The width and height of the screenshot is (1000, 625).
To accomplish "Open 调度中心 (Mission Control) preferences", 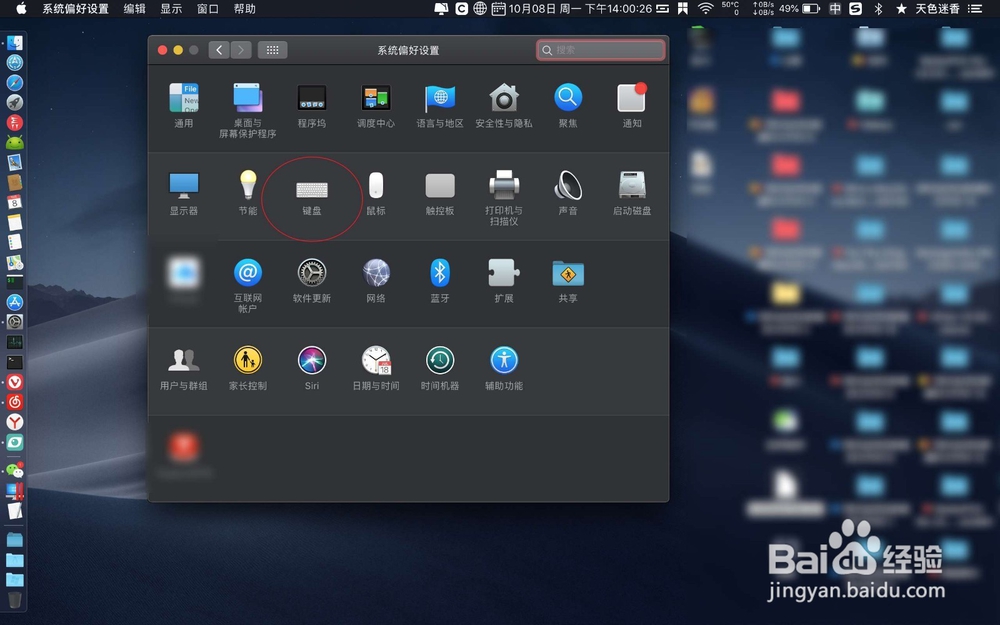I will (376, 105).
